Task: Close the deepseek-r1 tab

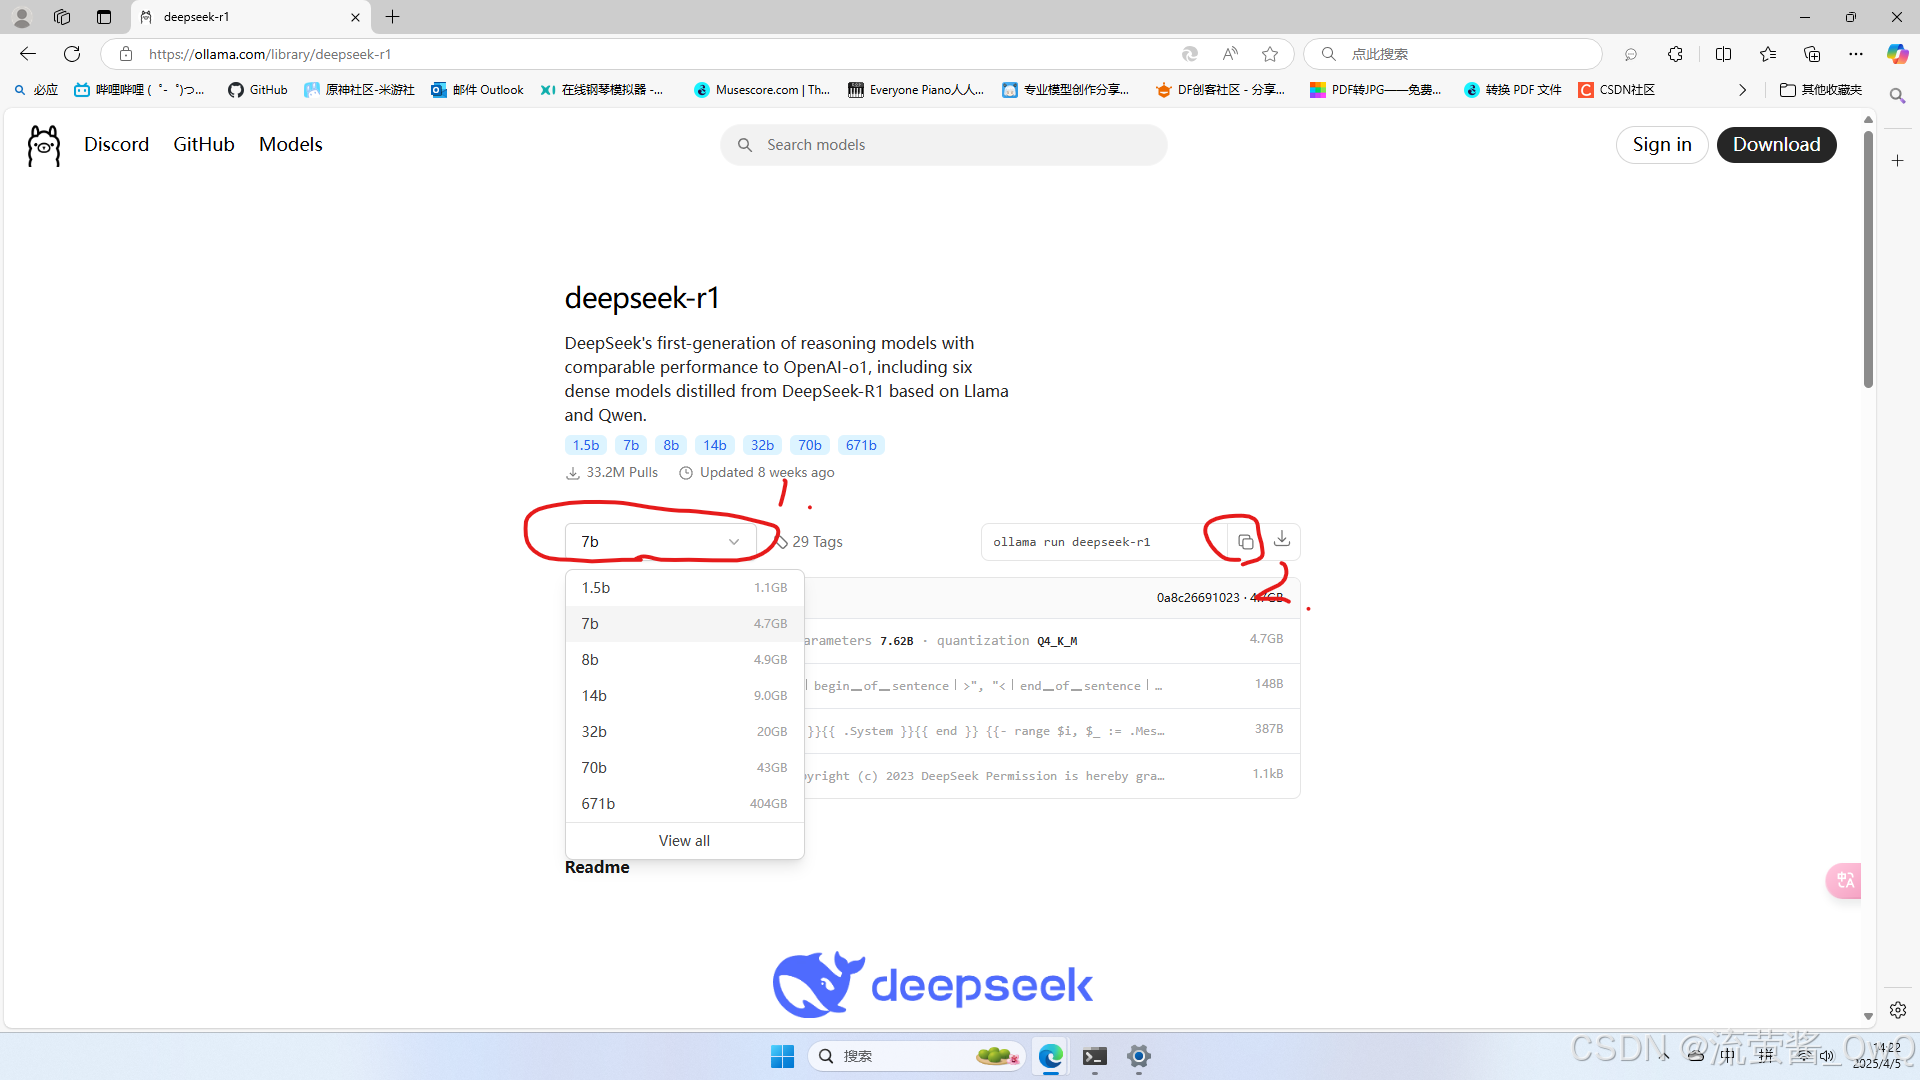Action: pyautogui.click(x=355, y=17)
